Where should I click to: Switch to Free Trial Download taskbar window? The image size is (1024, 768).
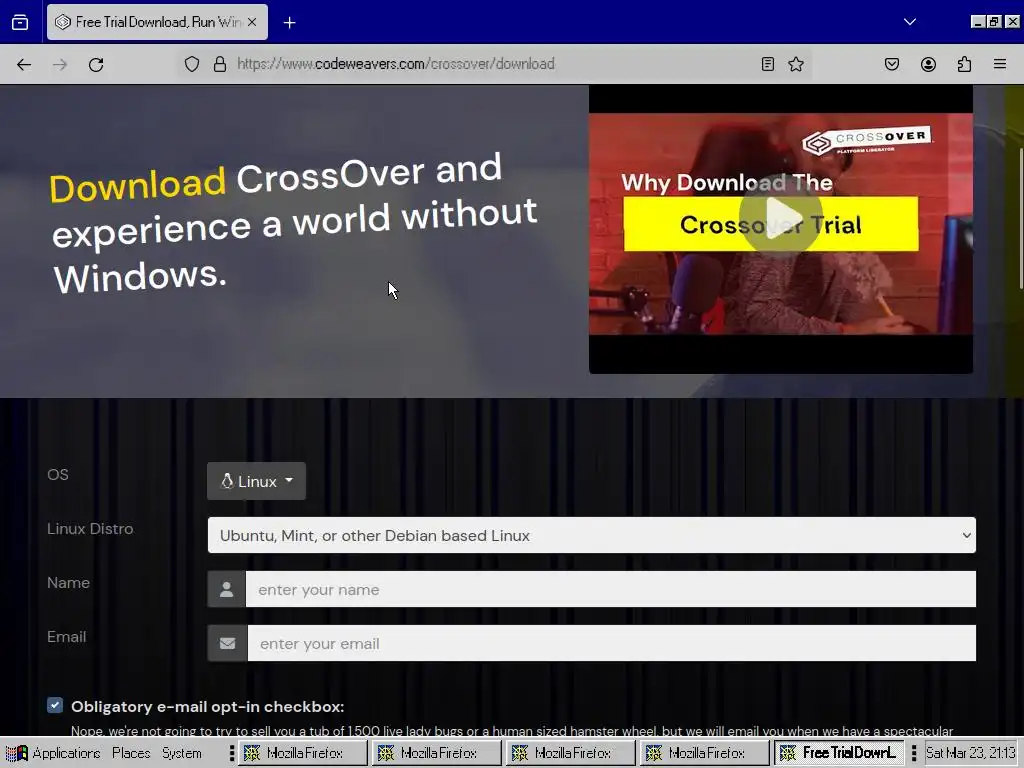coord(839,753)
